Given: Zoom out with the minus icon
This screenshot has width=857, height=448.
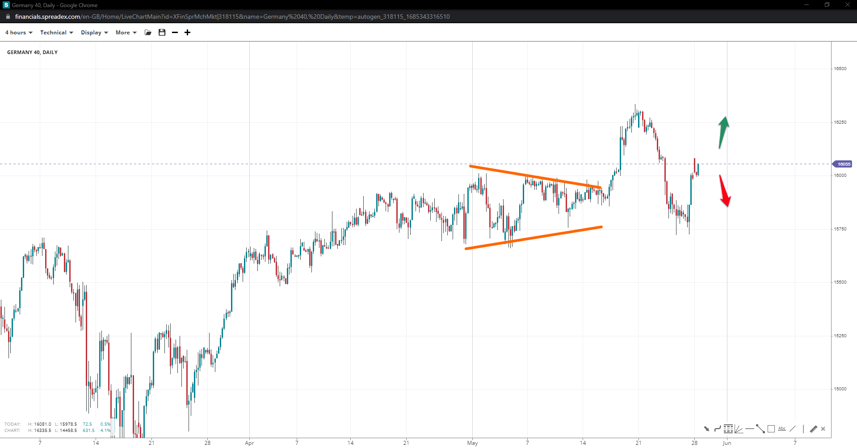Looking at the screenshot, I should [x=175, y=32].
